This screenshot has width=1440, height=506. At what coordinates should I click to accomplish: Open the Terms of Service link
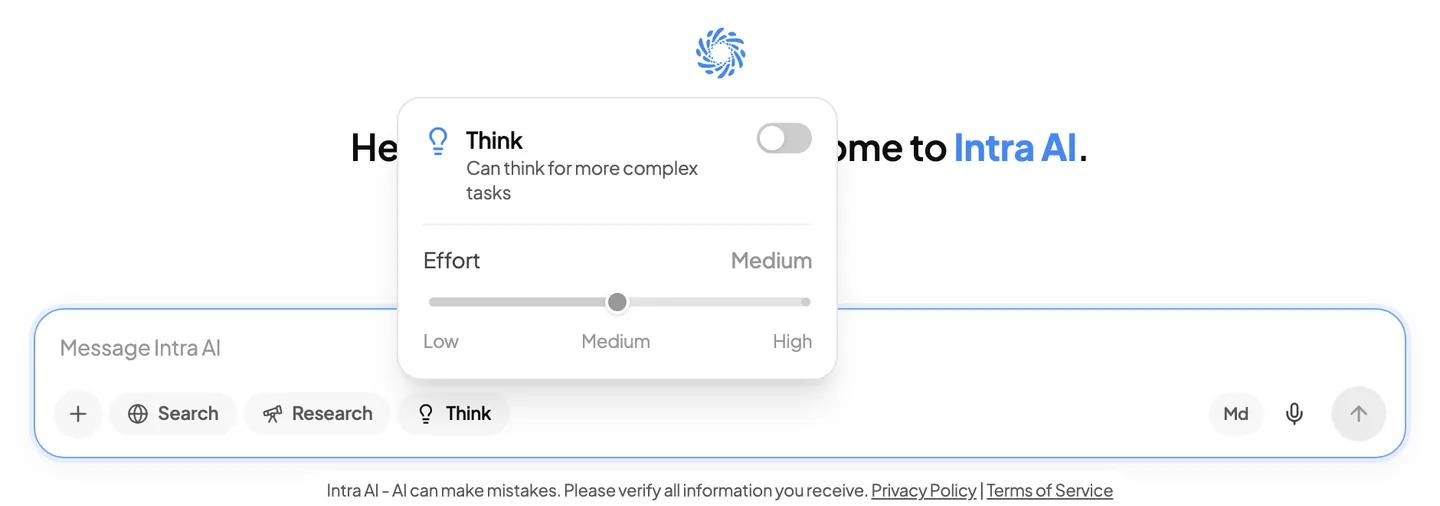point(1050,491)
